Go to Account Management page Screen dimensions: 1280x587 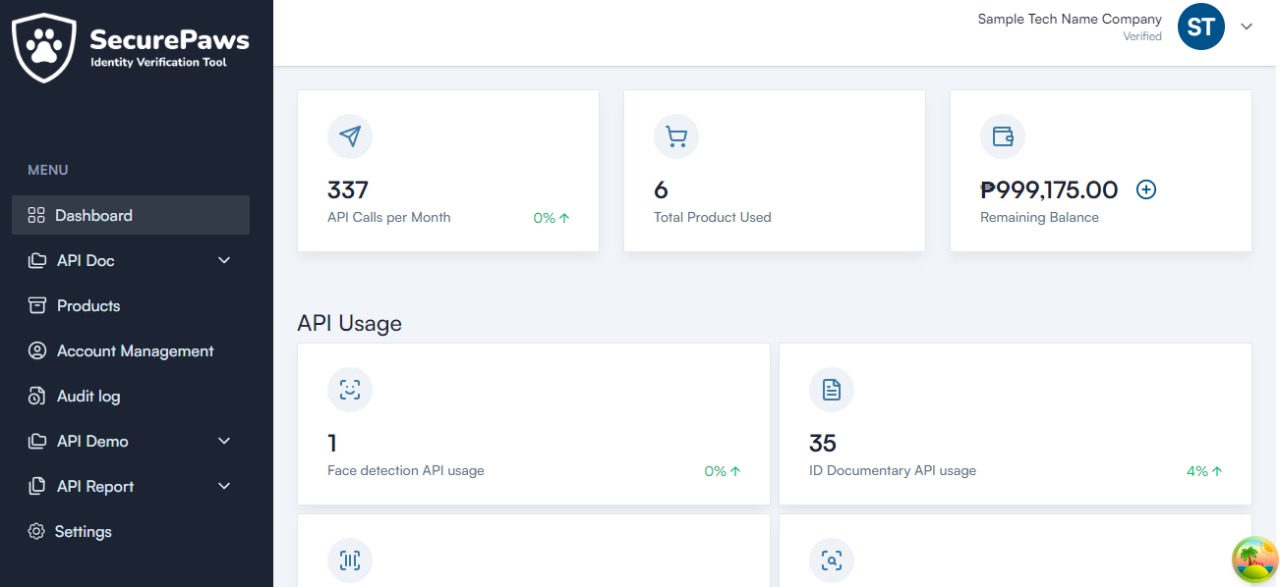tap(135, 351)
